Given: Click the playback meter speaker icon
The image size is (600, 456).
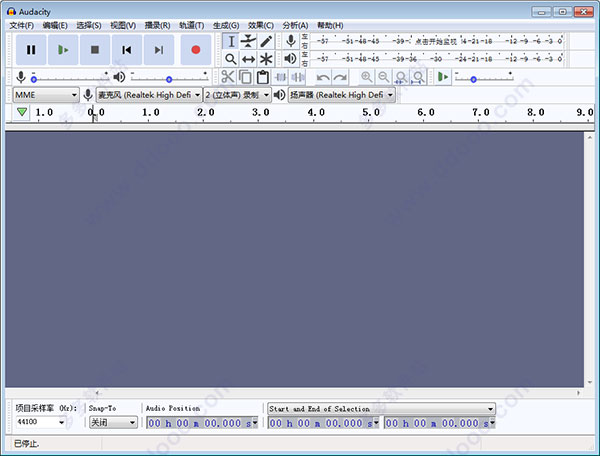Looking at the screenshot, I should 291,59.
